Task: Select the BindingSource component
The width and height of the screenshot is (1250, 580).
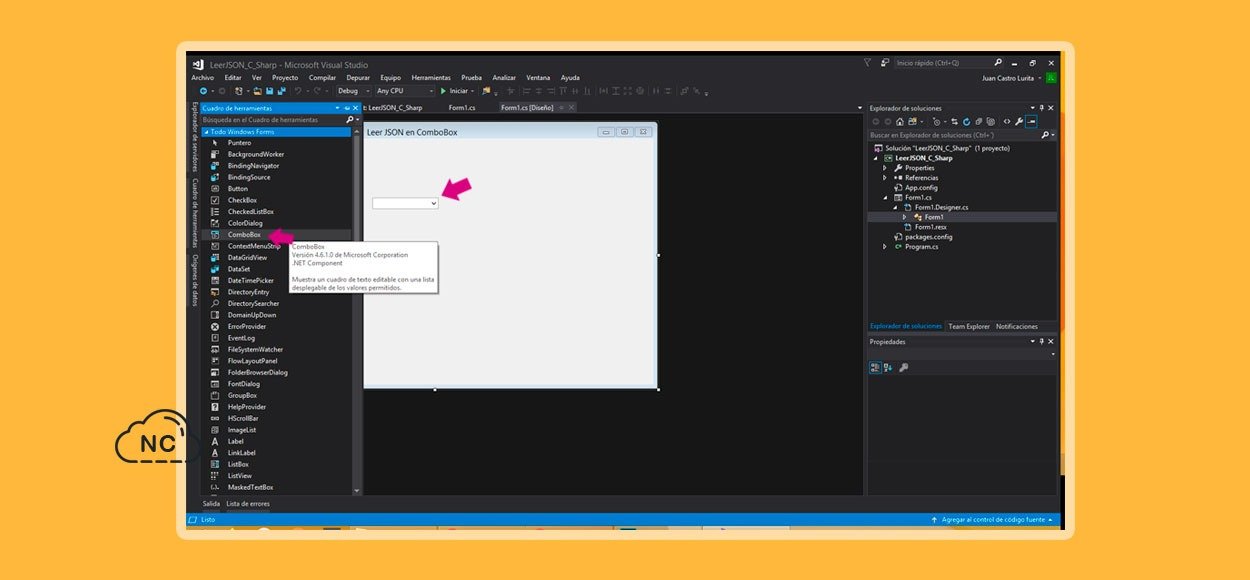Action: [x=249, y=177]
